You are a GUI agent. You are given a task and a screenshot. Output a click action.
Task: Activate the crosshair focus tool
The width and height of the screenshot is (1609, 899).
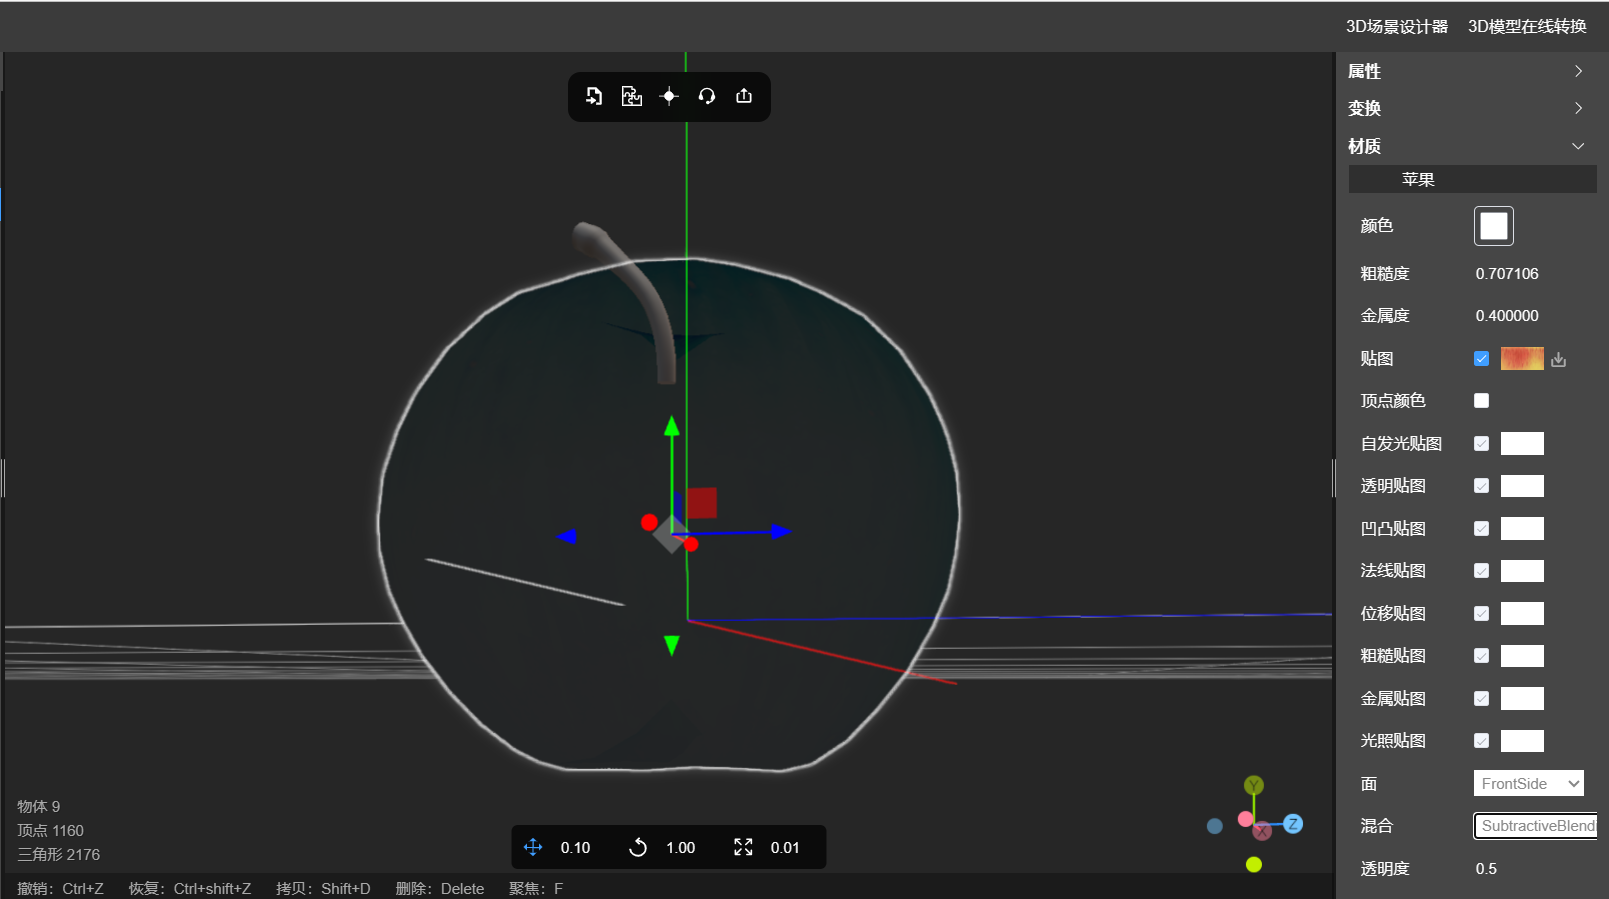669,96
